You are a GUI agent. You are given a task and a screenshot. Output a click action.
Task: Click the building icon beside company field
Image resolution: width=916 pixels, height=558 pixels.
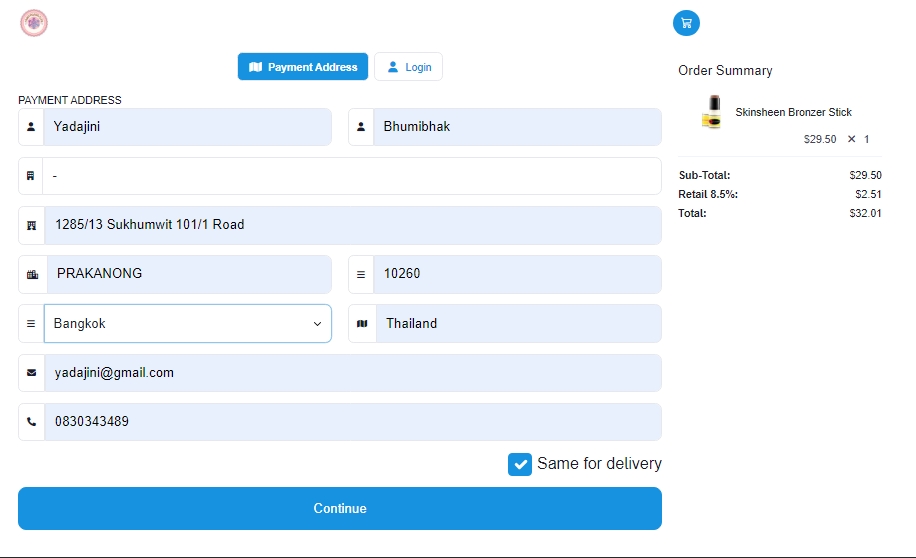pos(31,176)
